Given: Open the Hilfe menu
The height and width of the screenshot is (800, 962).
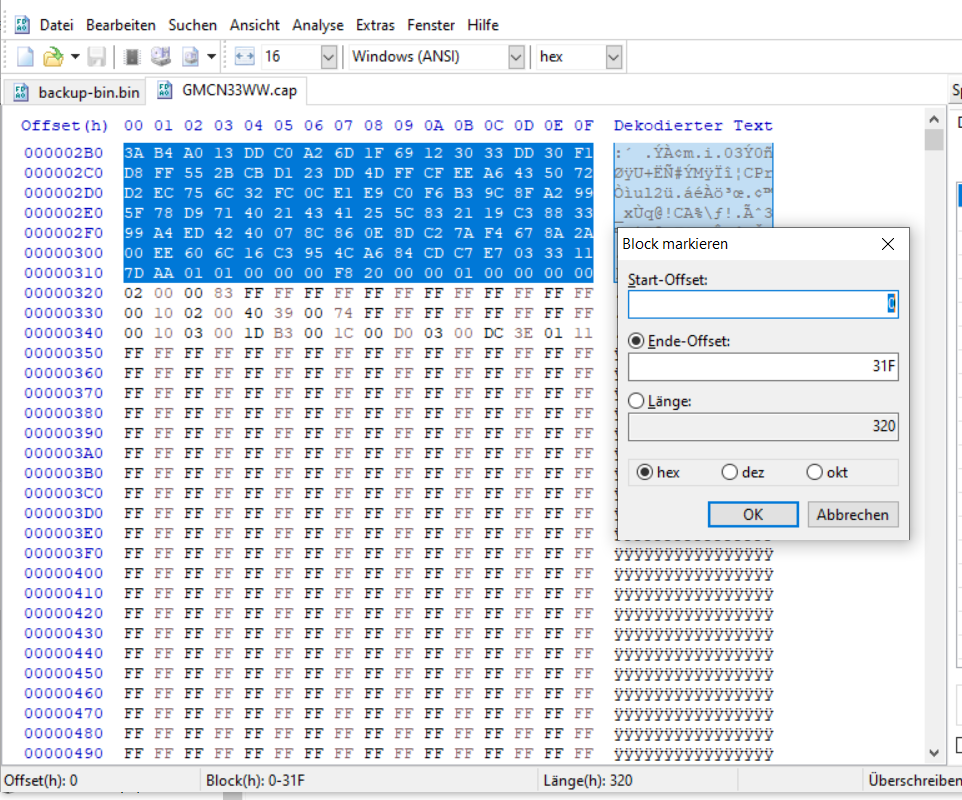Looking at the screenshot, I should [x=483, y=25].
